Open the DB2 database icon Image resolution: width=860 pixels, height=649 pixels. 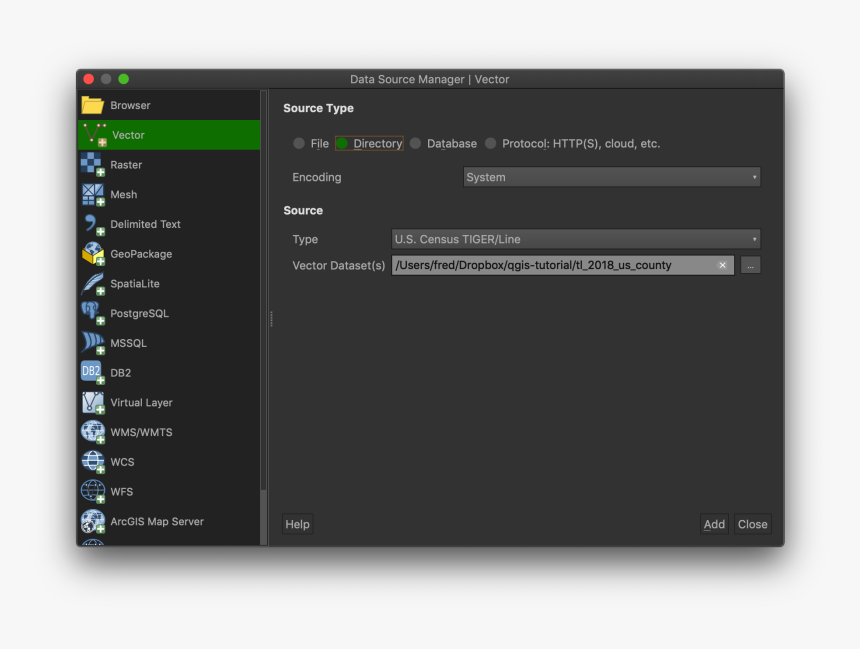pos(93,373)
